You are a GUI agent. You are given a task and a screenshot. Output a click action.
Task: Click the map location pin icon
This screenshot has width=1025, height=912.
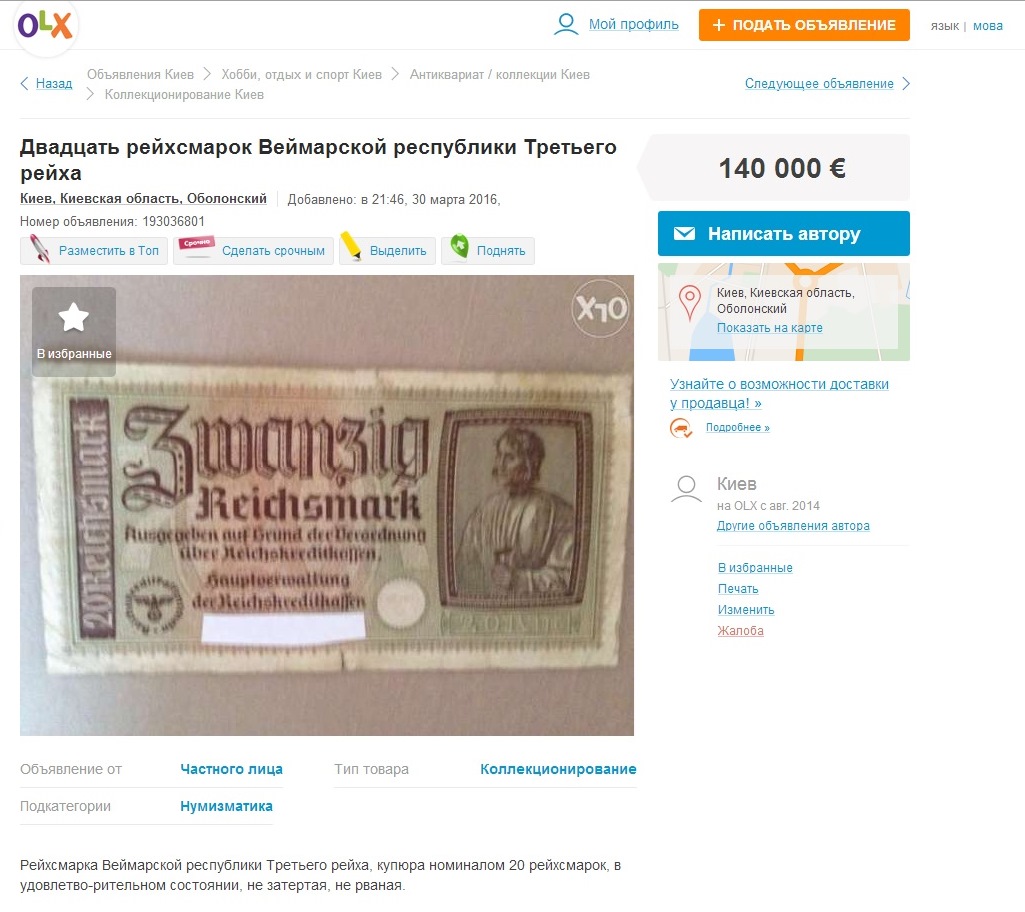click(x=690, y=303)
